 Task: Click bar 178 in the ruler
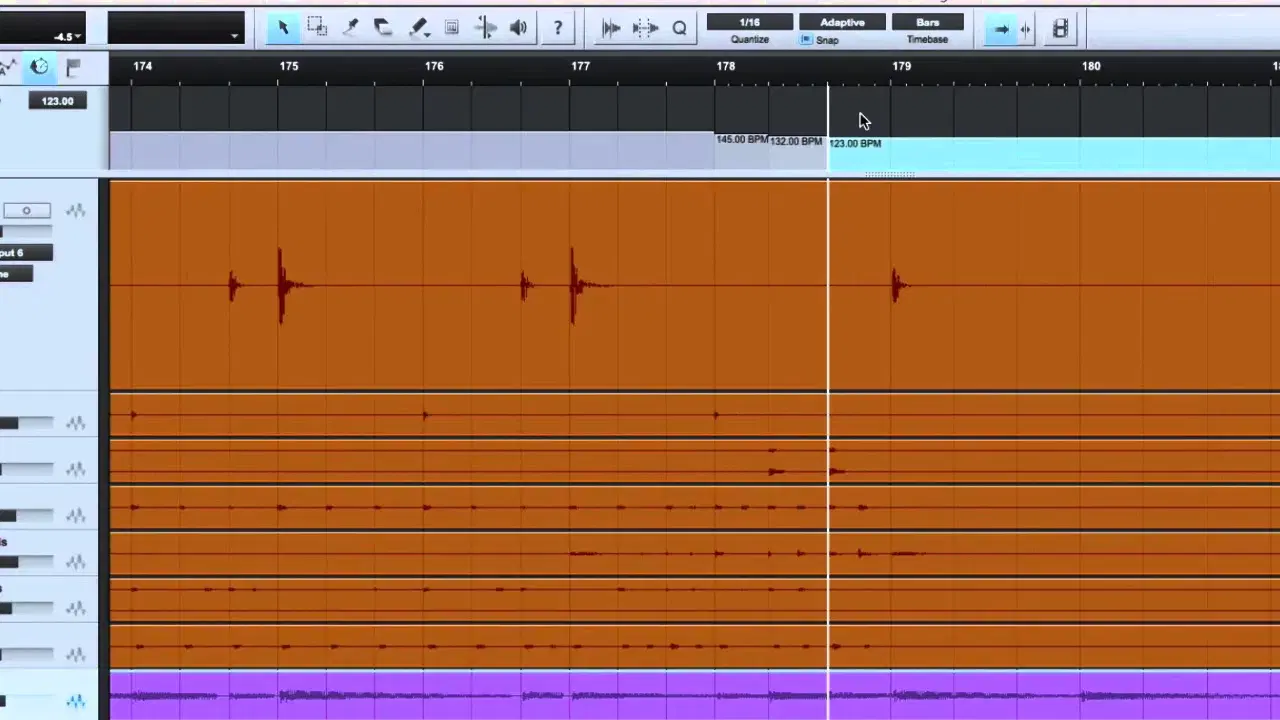tap(725, 66)
